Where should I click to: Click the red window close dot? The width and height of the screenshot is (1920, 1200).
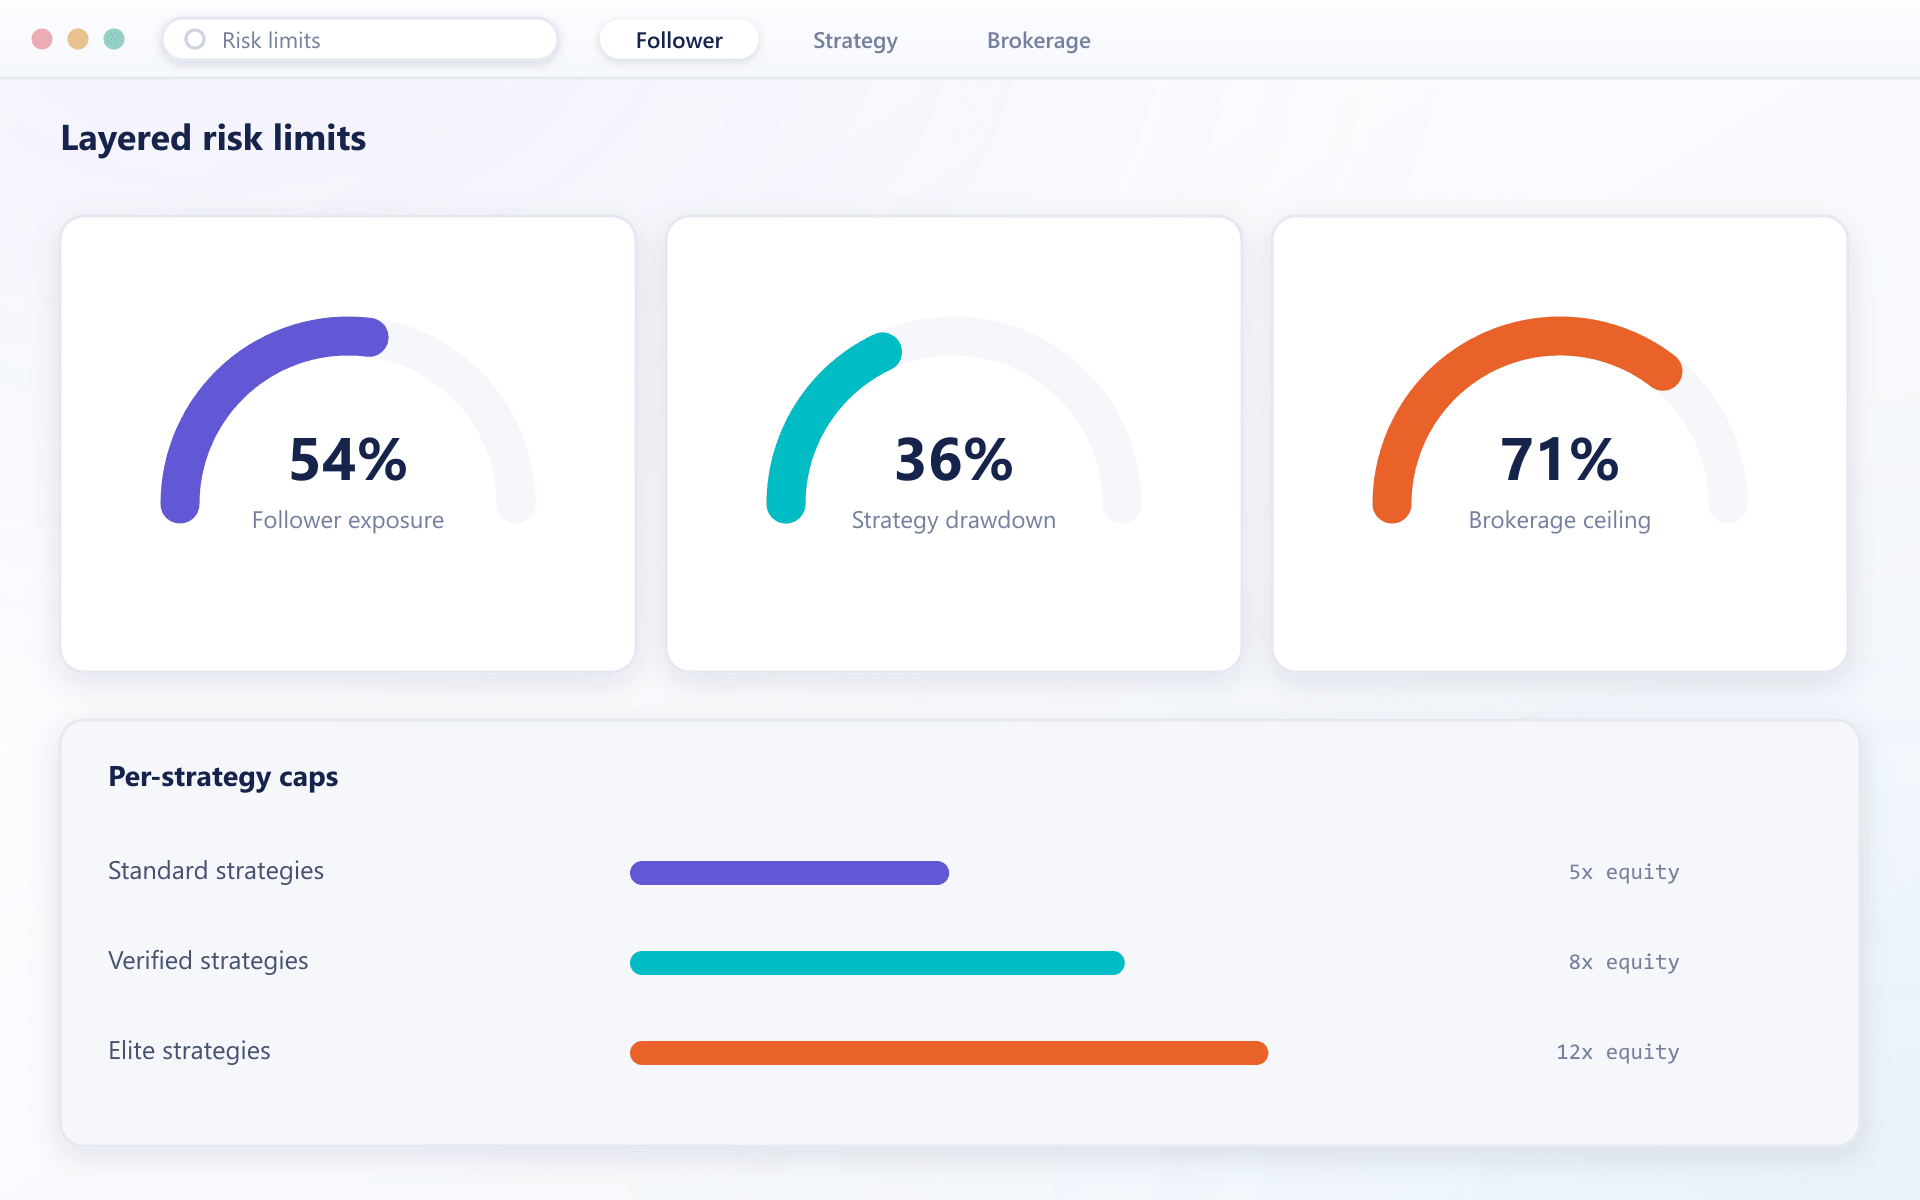(42, 39)
